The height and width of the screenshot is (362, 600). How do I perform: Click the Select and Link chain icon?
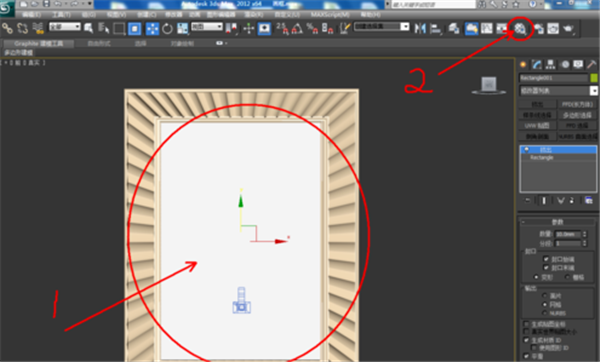coord(7,29)
